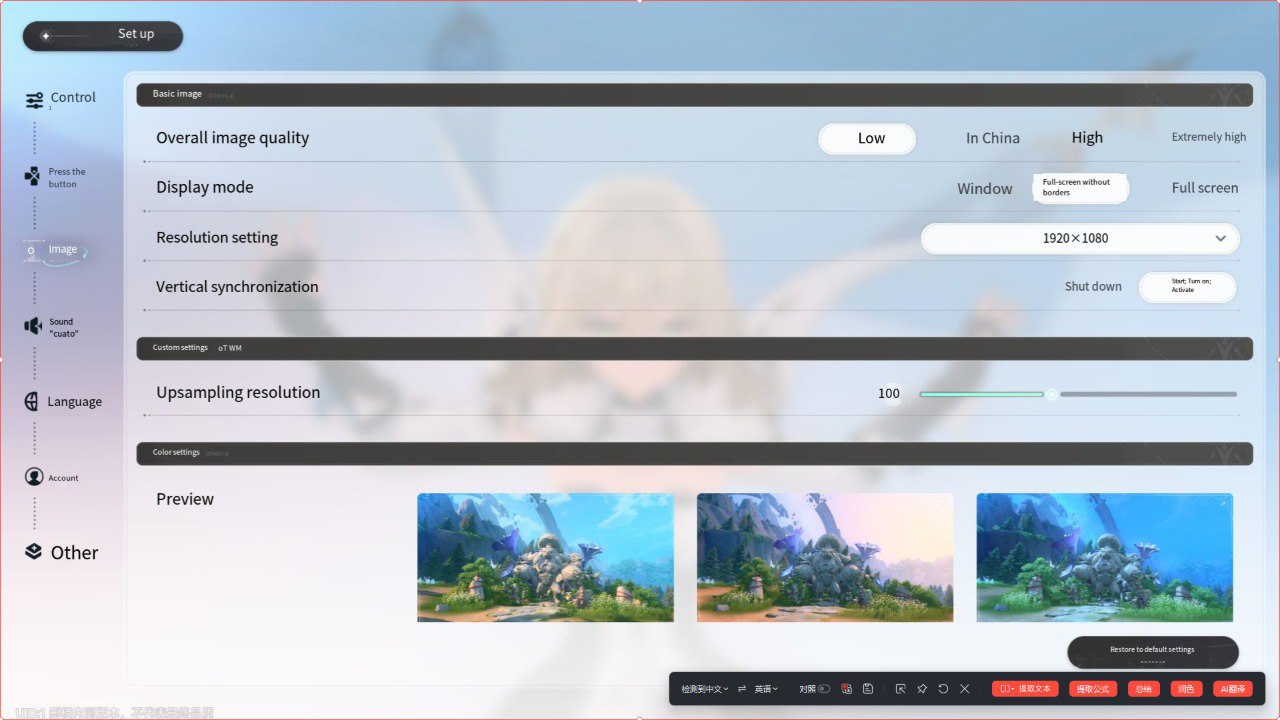
Task: Click the 'Vertical synchronization' label
Action: point(237,287)
